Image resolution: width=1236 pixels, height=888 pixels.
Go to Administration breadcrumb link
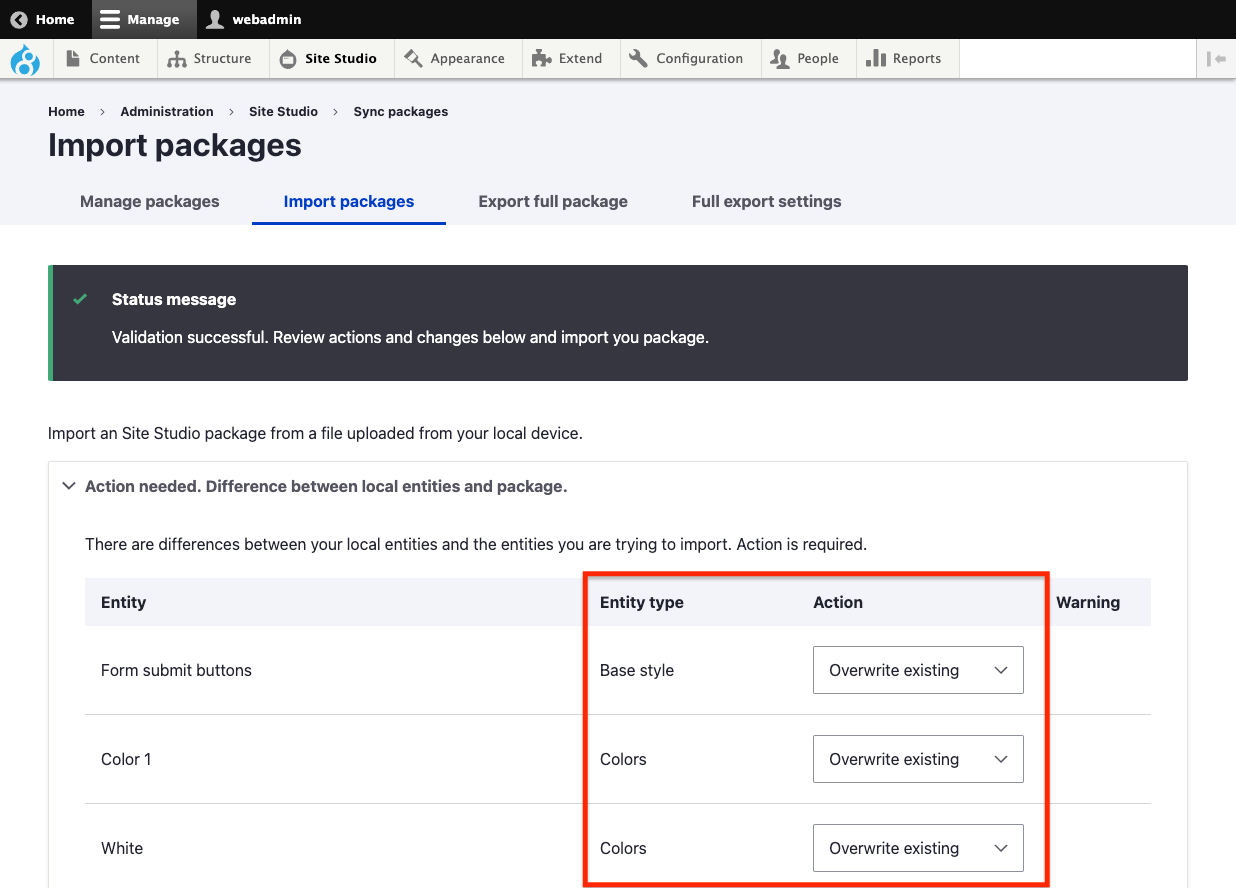point(167,112)
